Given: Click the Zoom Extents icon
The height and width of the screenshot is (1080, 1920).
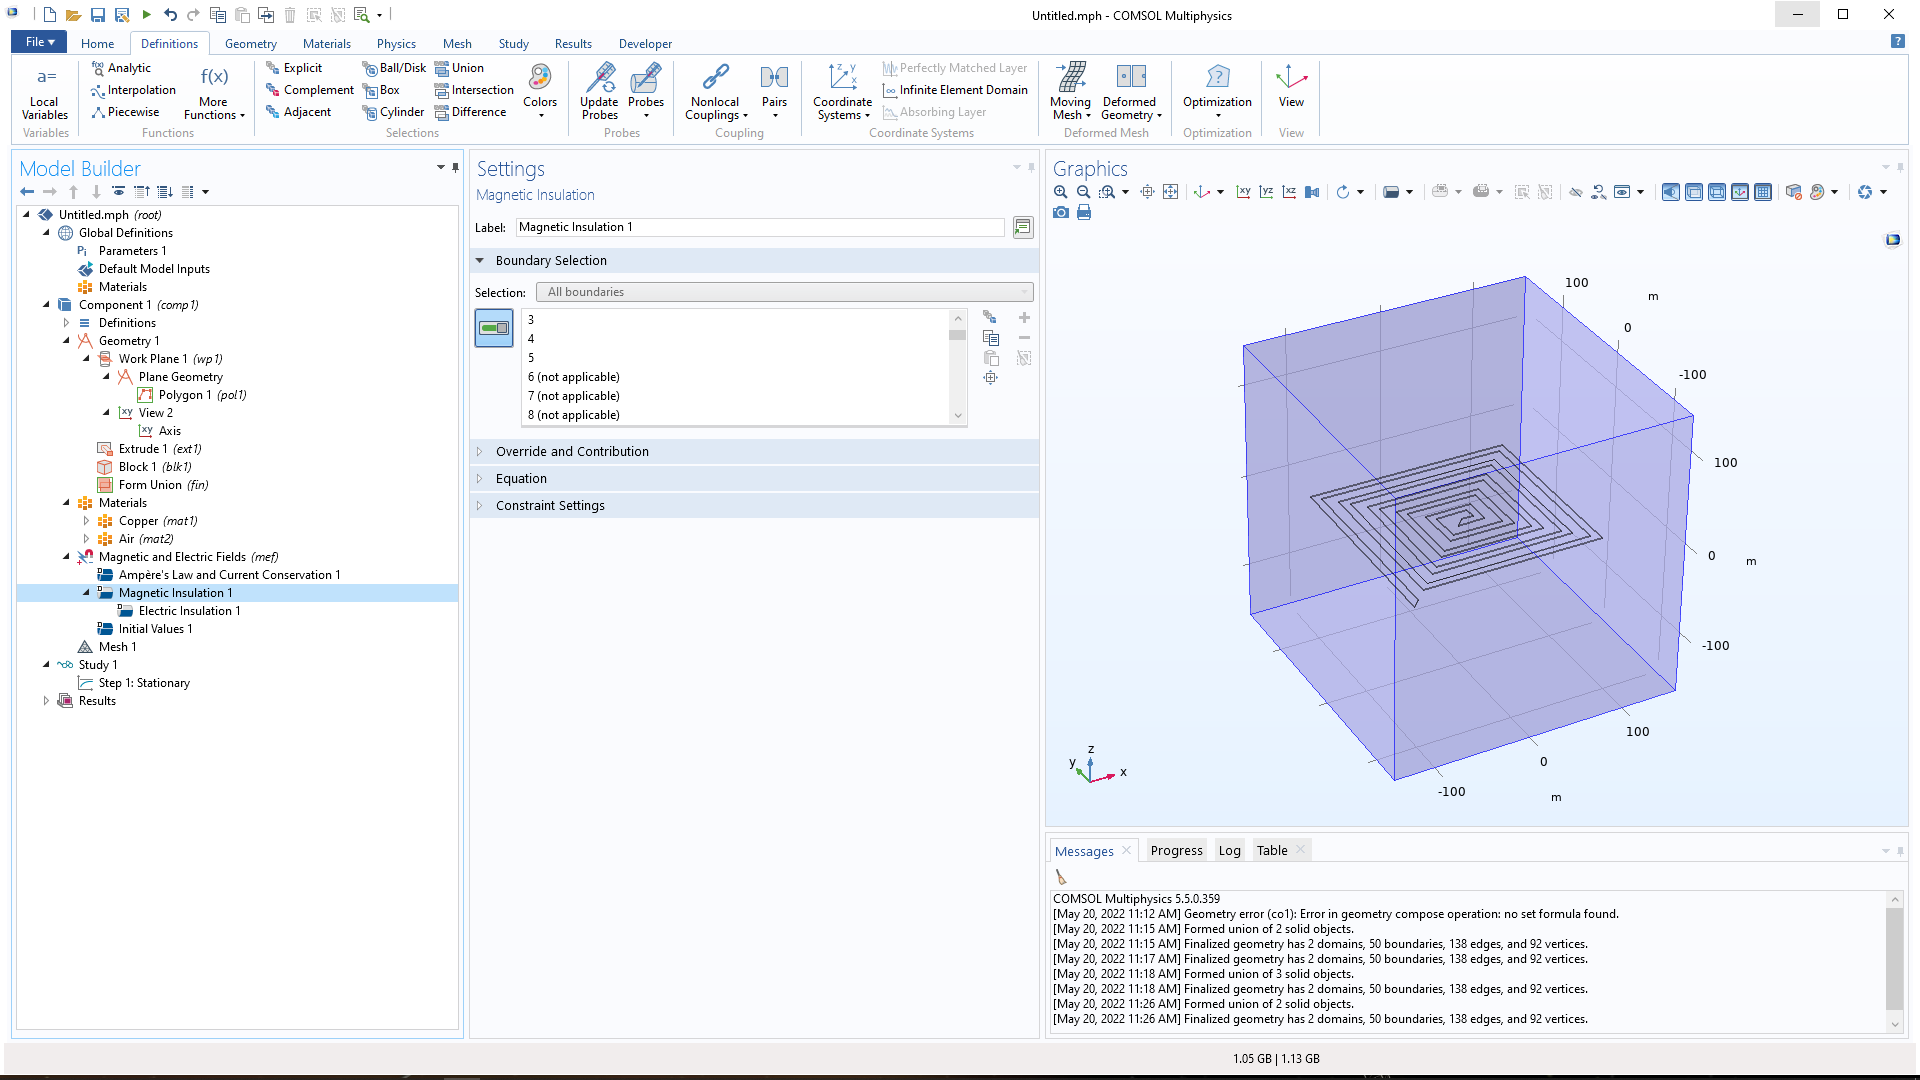Looking at the screenshot, I should click(x=1170, y=192).
